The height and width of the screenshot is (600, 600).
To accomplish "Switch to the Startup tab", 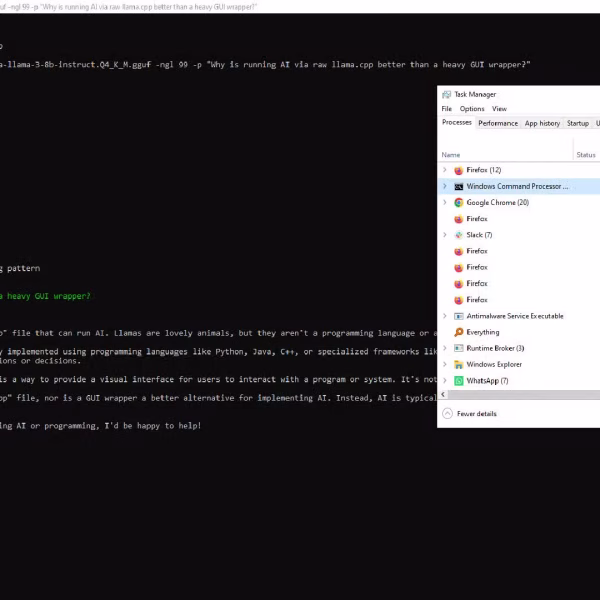I will (x=578, y=124).
